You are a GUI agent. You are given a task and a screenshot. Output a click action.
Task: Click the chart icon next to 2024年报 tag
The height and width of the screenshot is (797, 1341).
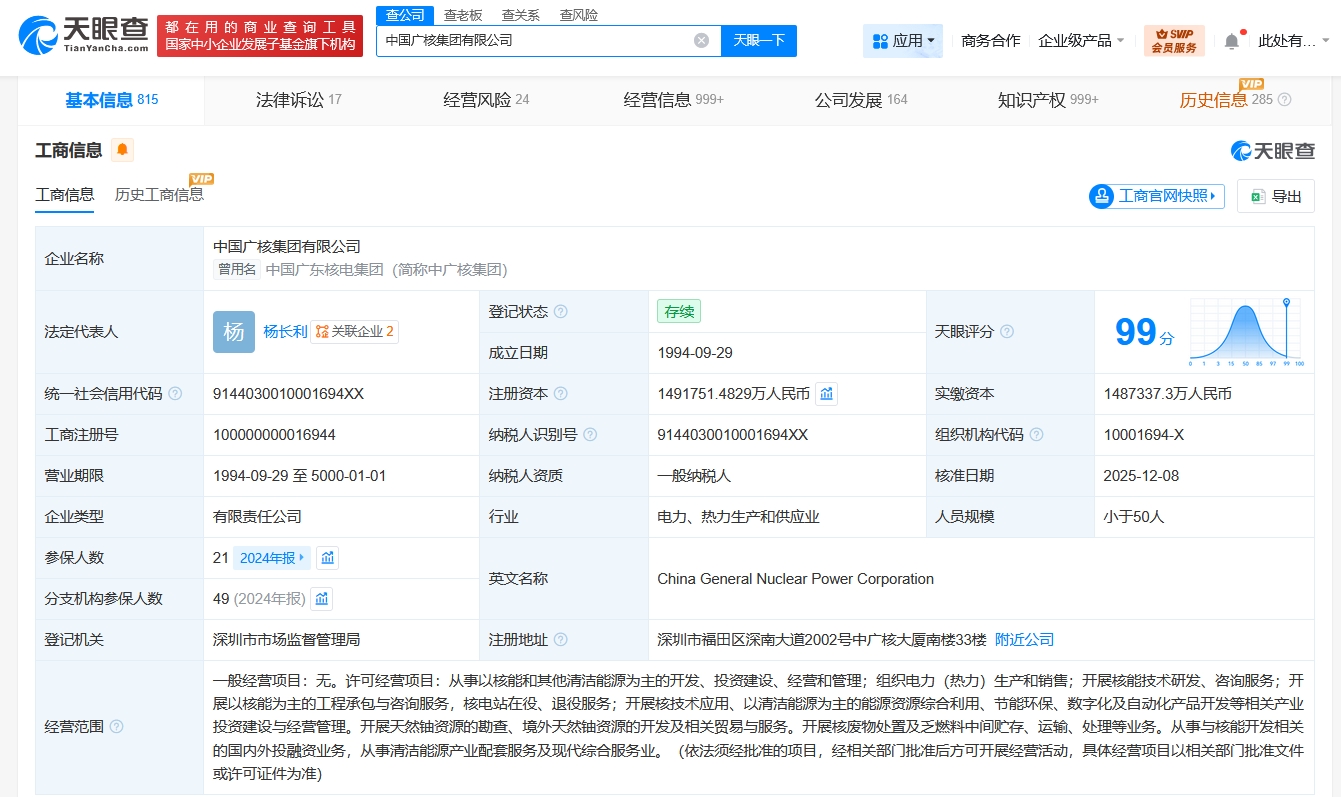click(x=327, y=558)
